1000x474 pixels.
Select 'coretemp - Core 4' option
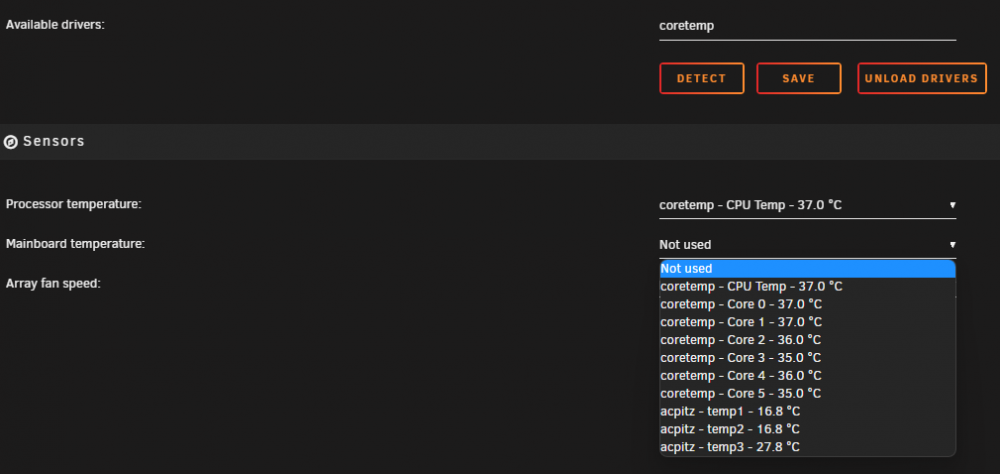pyautogui.click(x=807, y=376)
